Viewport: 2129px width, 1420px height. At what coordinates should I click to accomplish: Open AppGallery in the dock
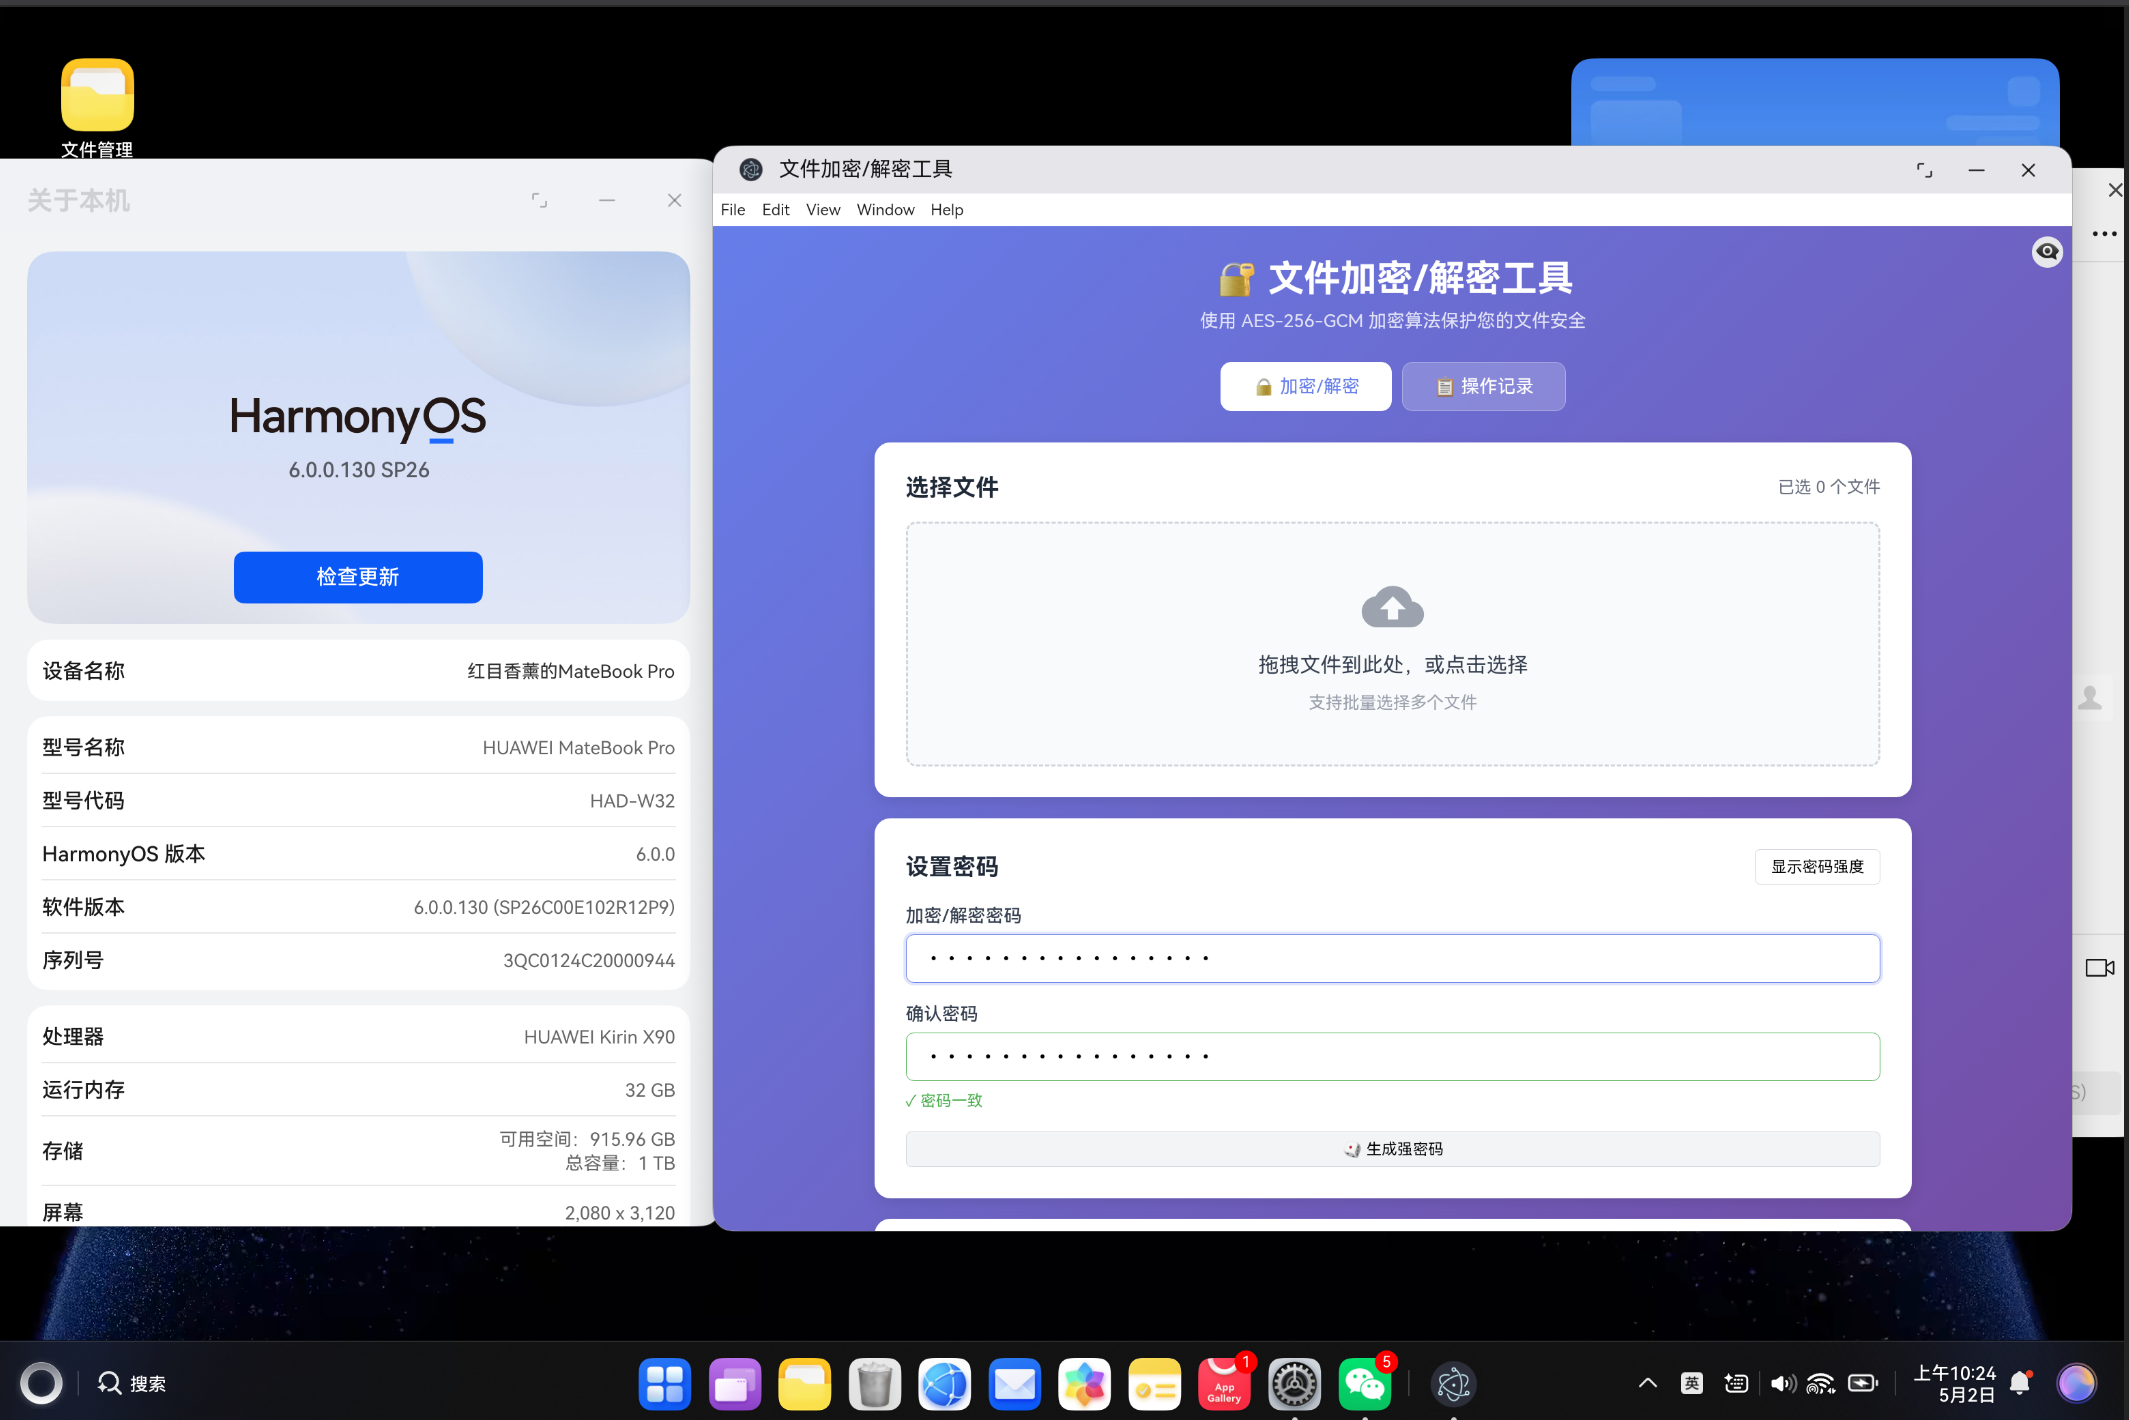click(1225, 1384)
